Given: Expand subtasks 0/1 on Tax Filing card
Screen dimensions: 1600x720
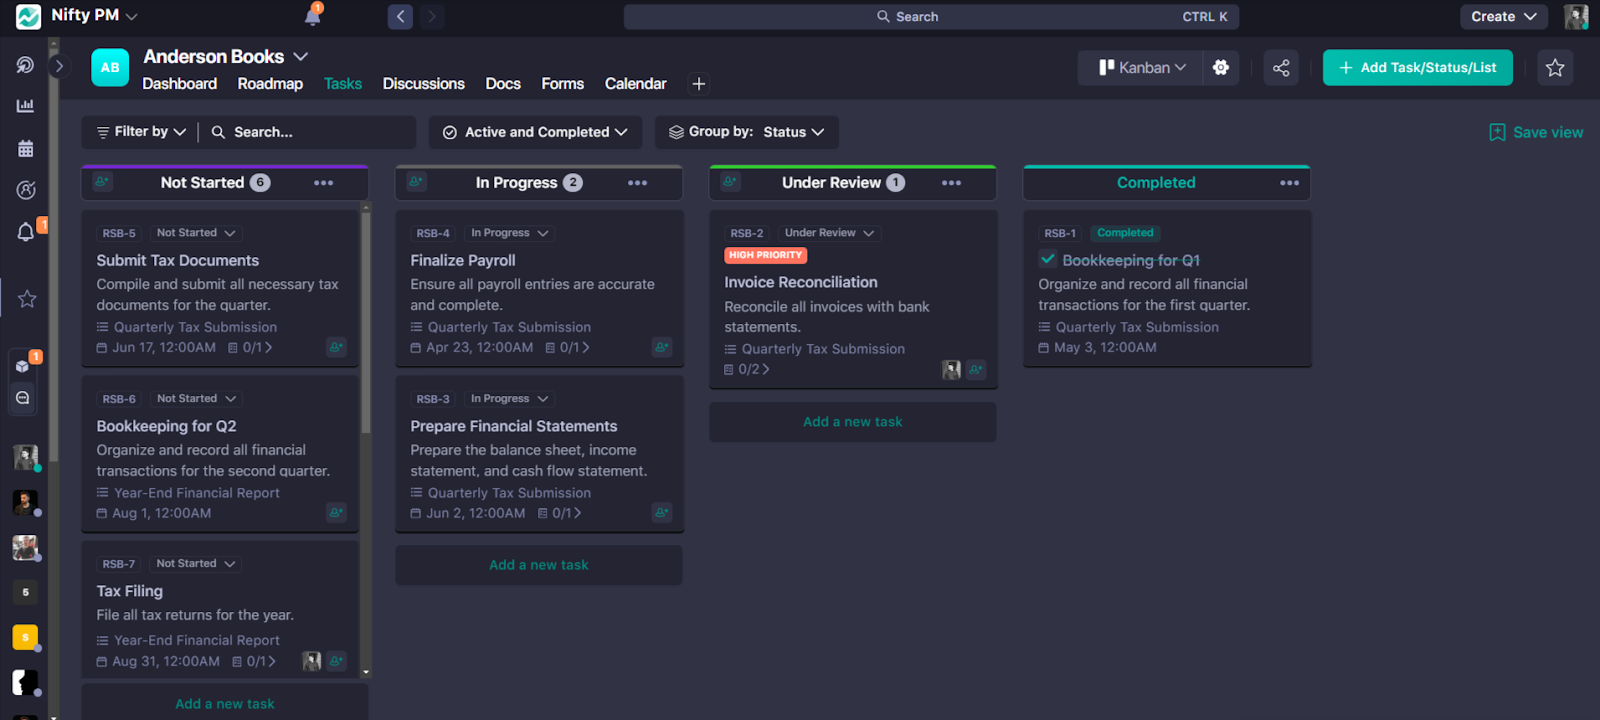Looking at the screenshot, I should [254, 661].
